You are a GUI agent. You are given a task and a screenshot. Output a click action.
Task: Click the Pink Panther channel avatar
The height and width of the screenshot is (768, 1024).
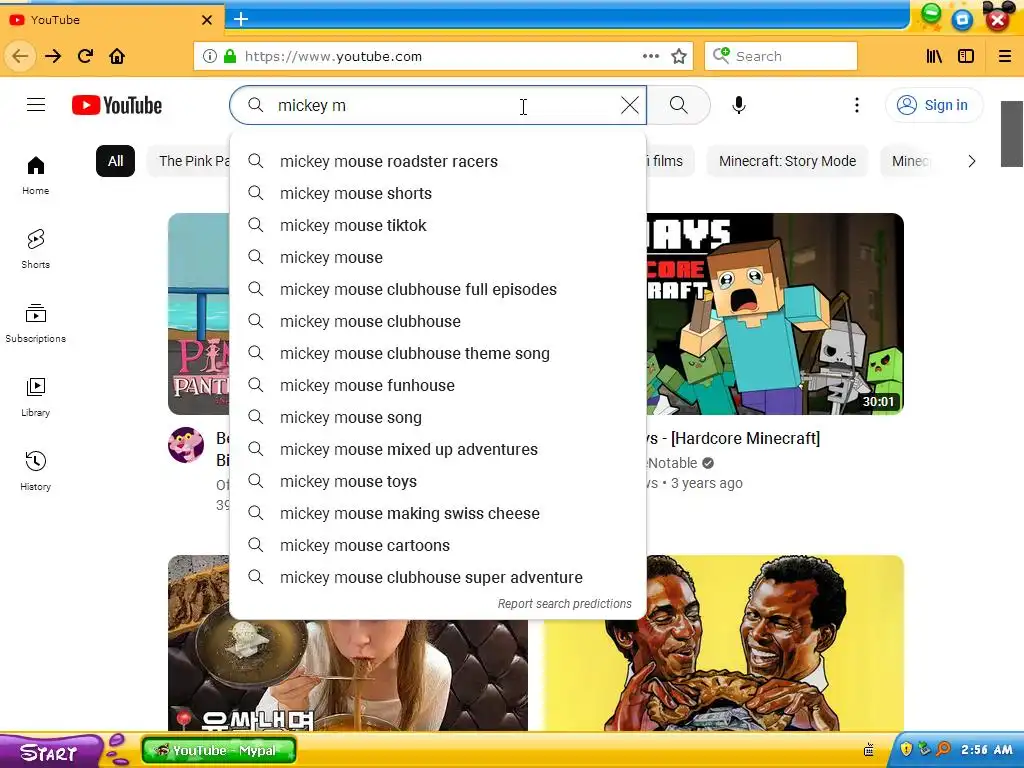click(x=186, y=445)
